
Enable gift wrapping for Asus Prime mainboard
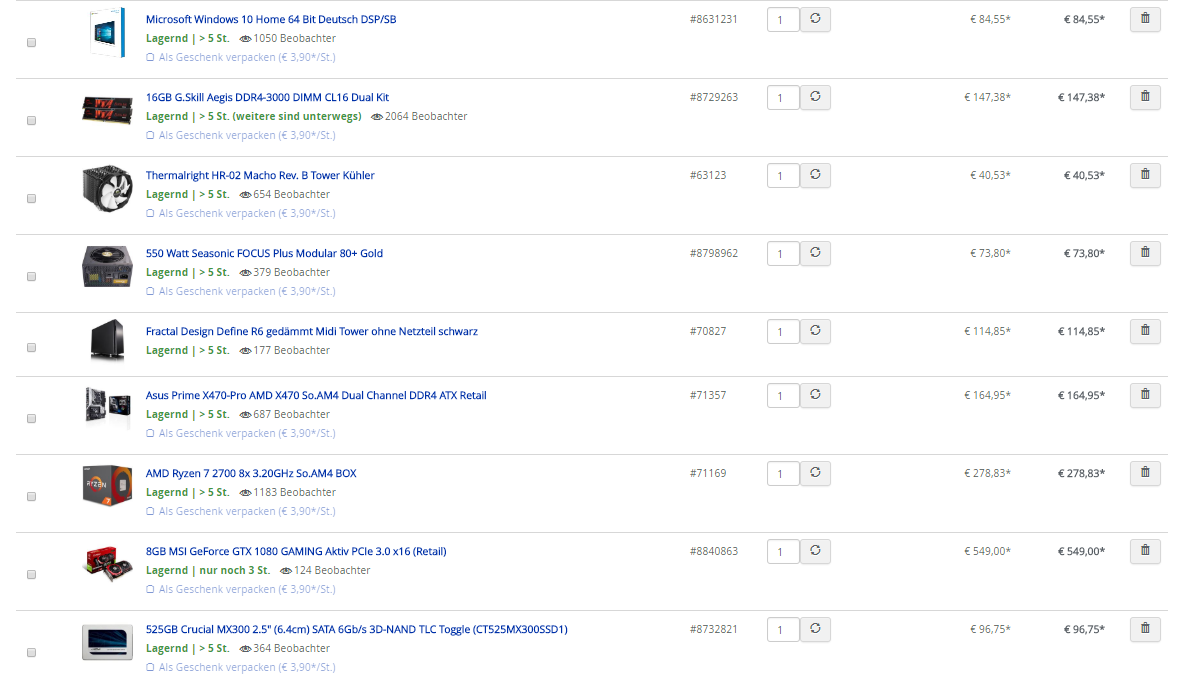point(150,433)
